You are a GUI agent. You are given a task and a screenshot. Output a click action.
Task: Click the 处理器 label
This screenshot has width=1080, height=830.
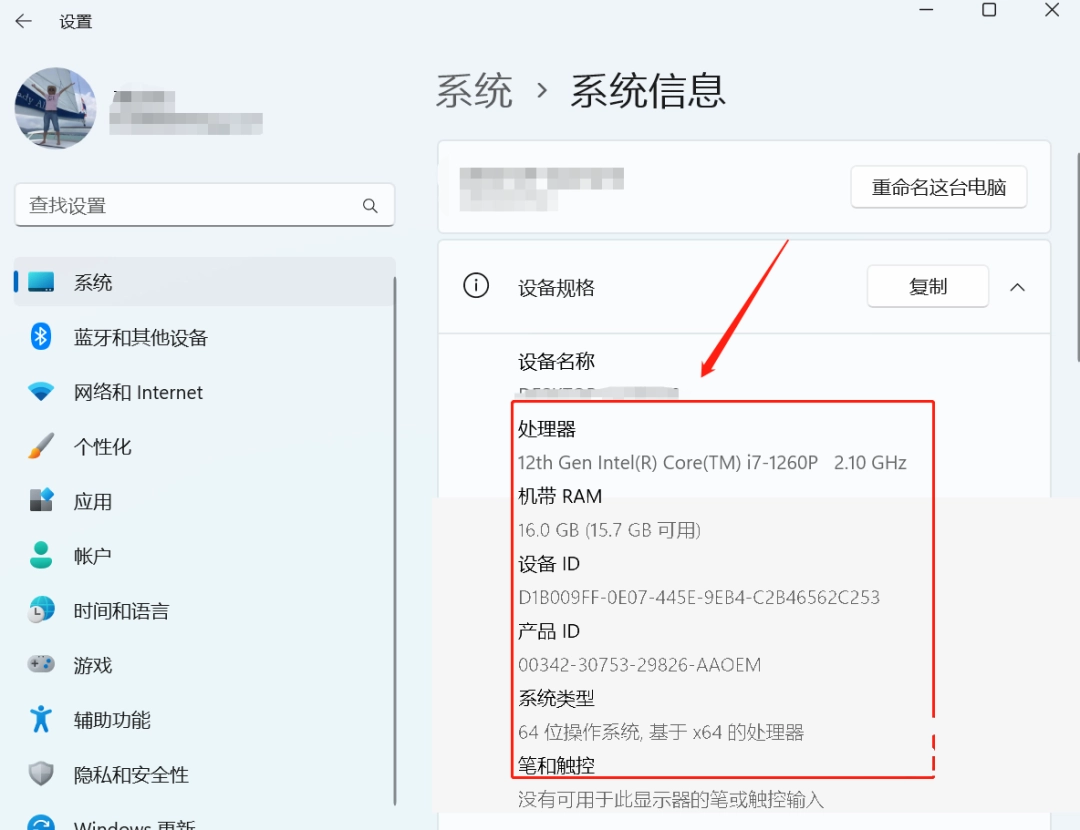pyautogui.click(x=546, y=429)
